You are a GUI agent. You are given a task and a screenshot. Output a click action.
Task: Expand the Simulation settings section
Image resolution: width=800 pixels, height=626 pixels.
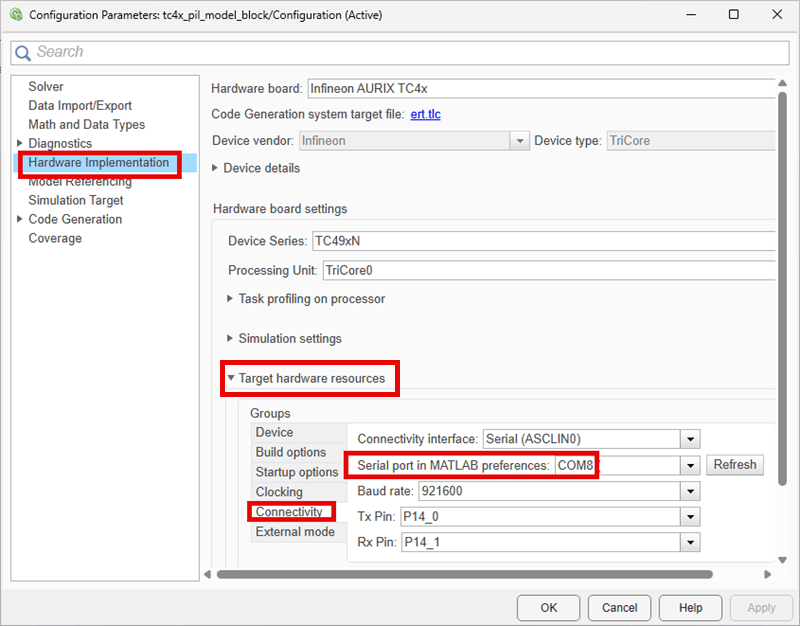(x=230, y=338)
